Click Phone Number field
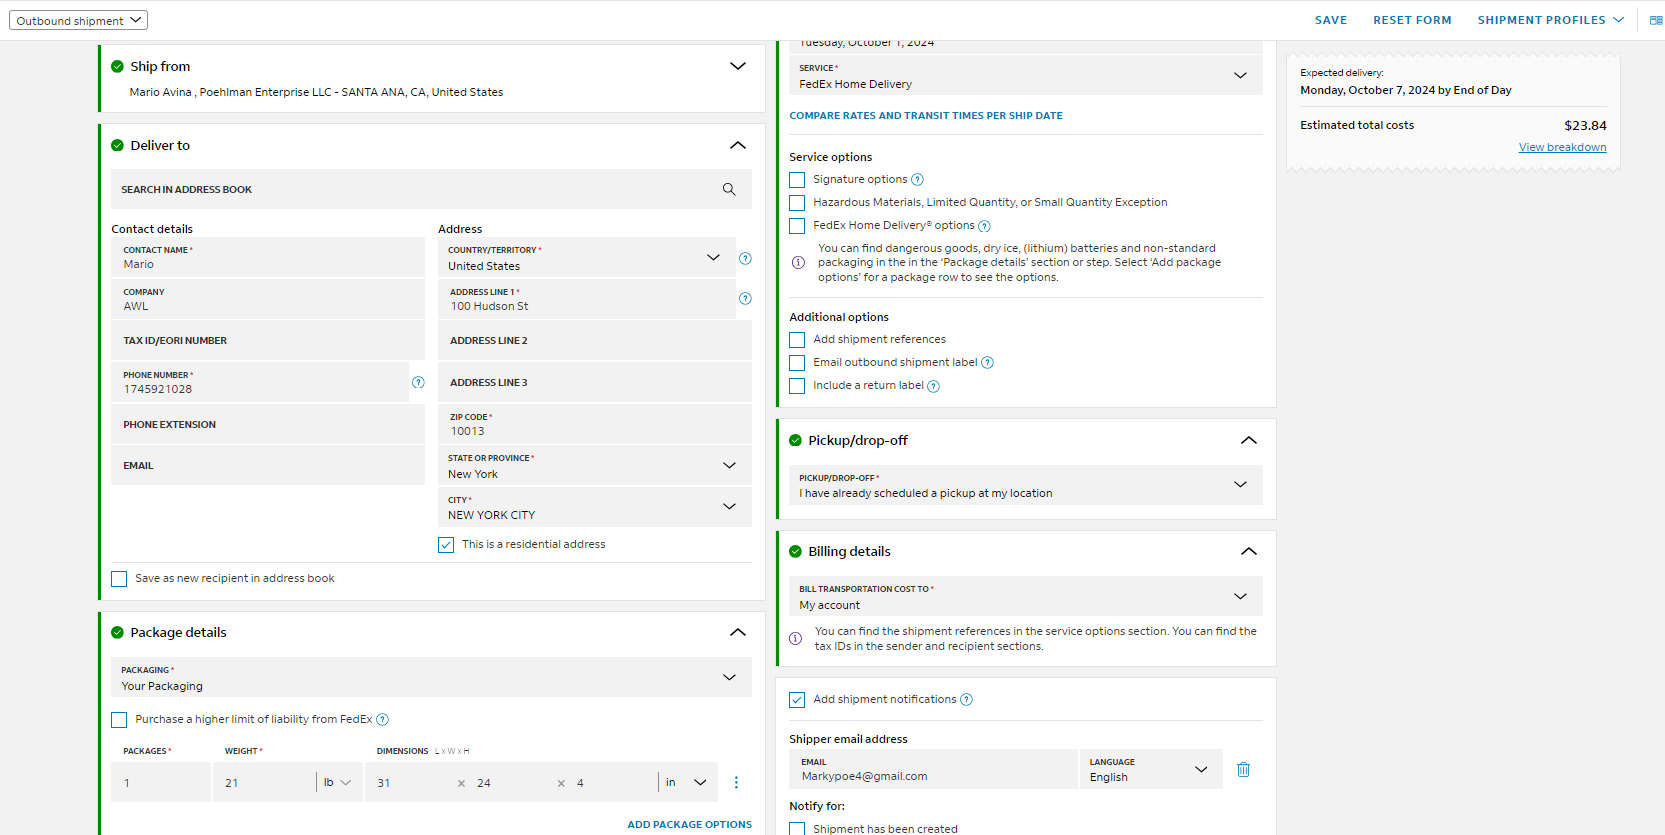The height and width of the screenshot is (835, 1665). click(260, 382)
